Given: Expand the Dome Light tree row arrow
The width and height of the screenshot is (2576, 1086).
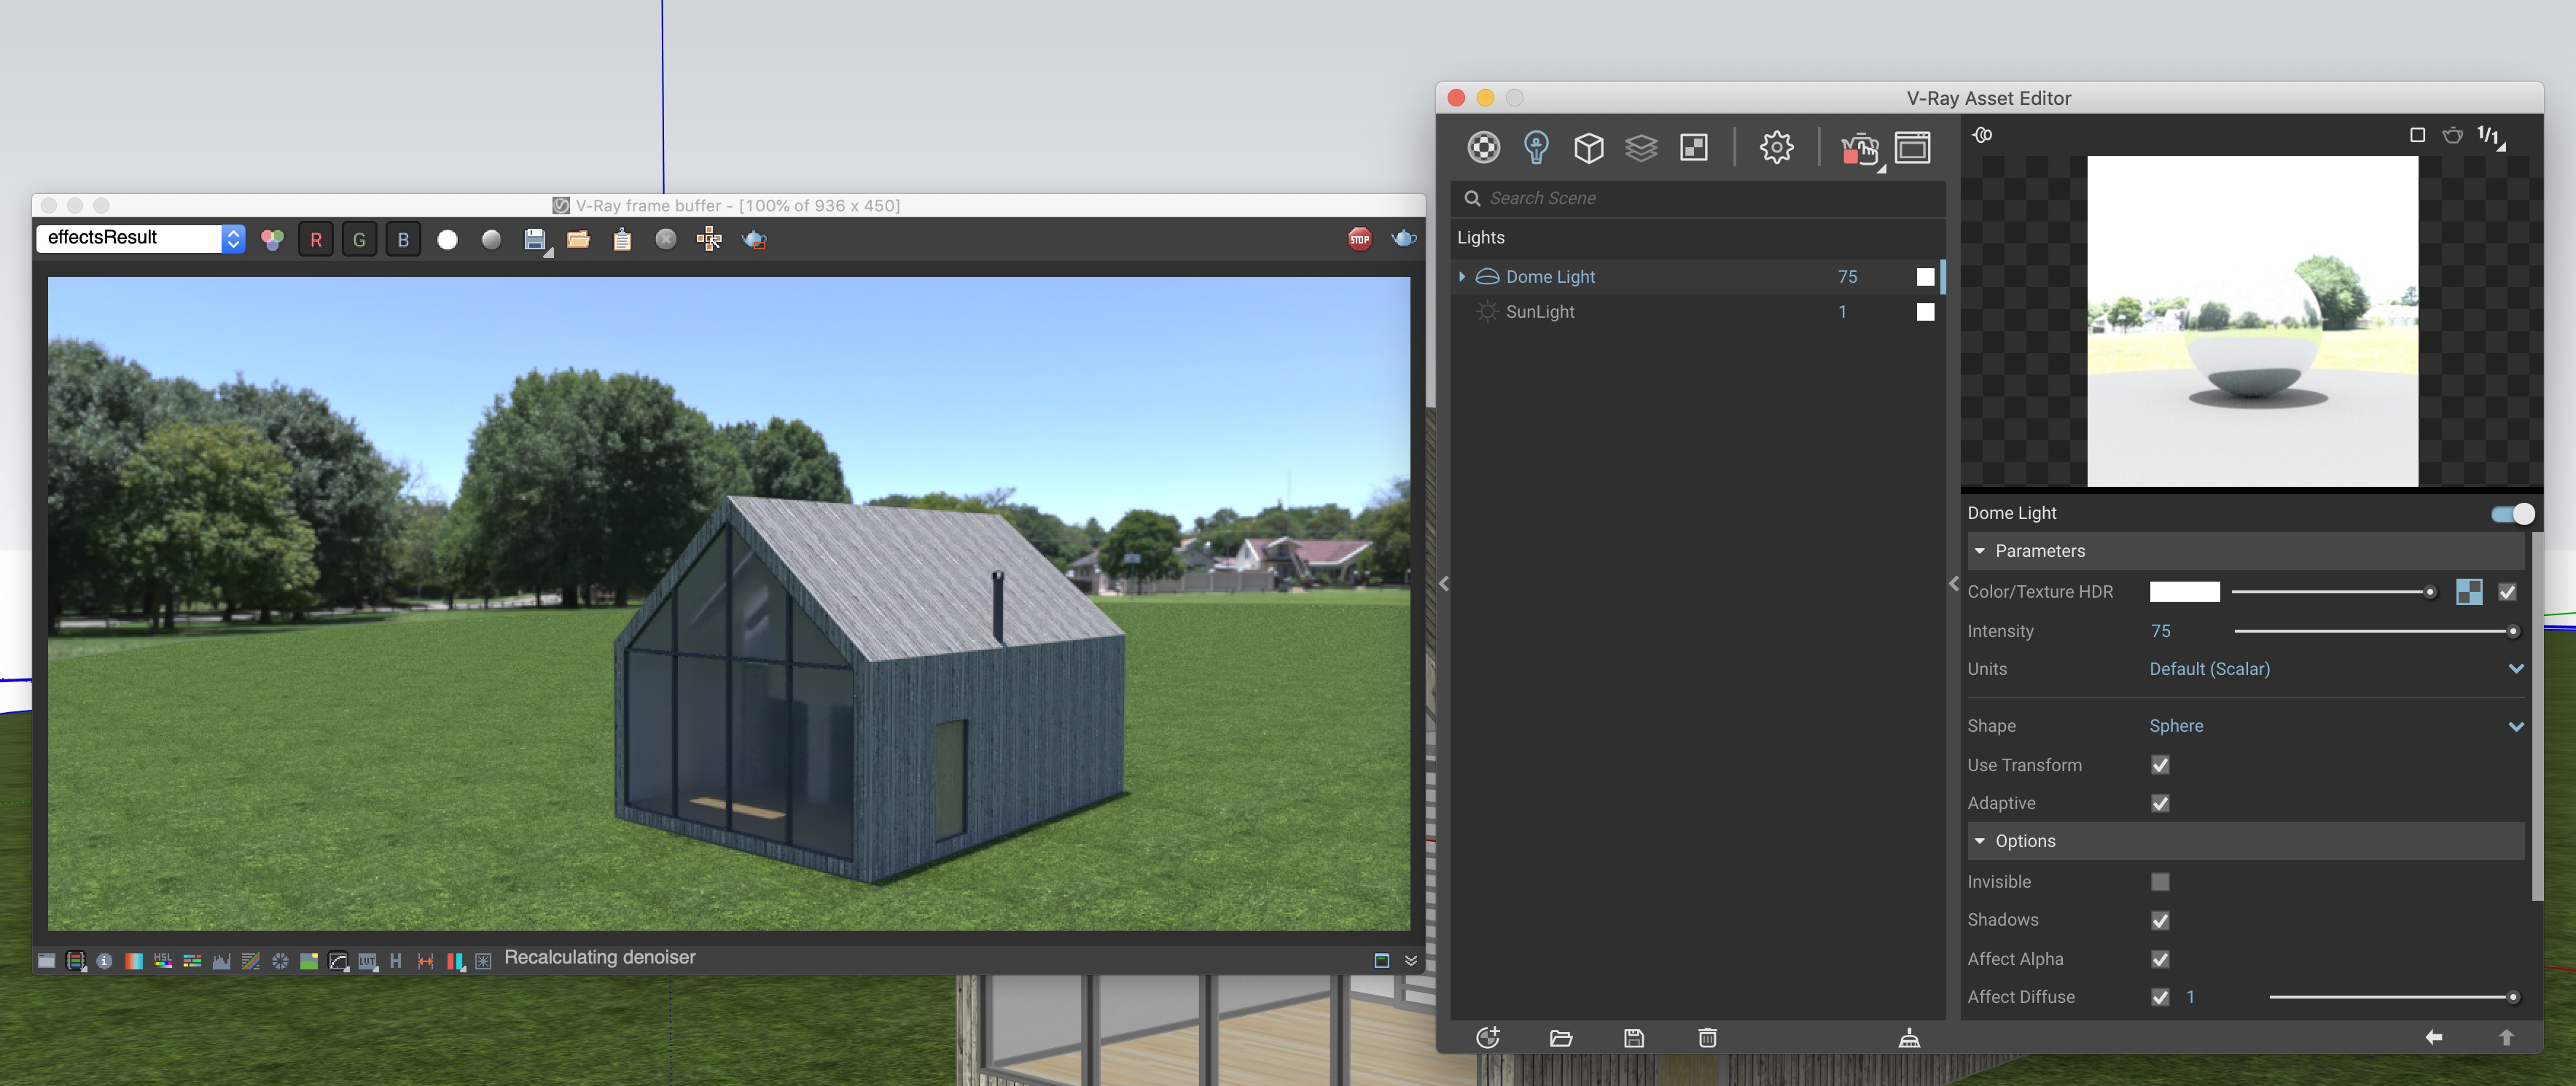Looking at the screenshot, I should click(1462, 277).
